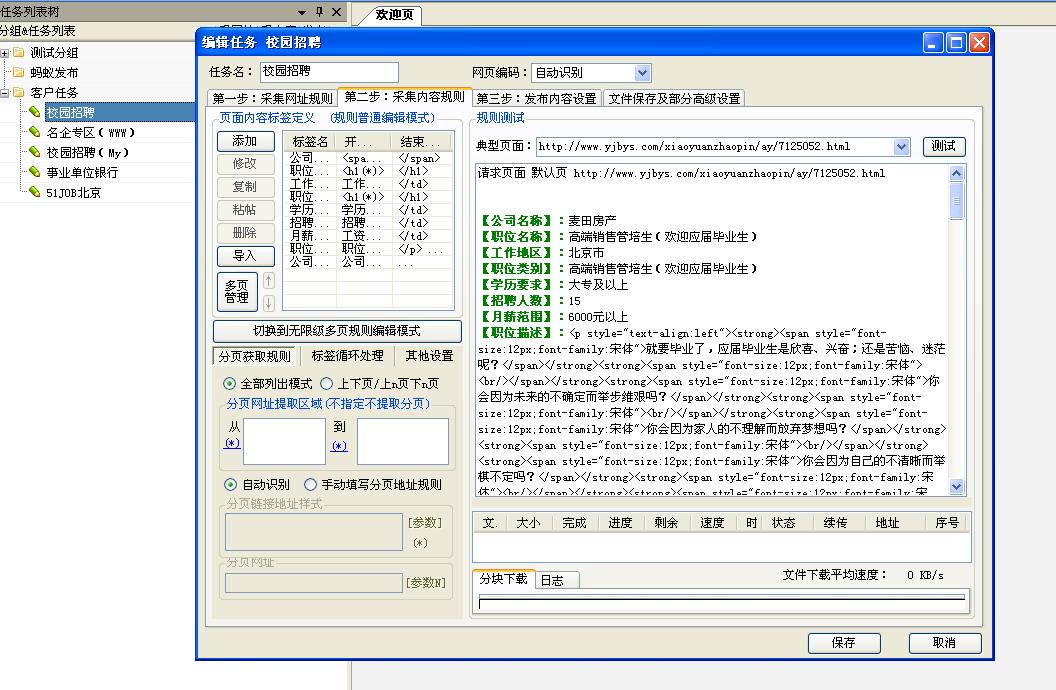
Task: Select 上下页/上n页下n页 radio button
Action: tap(327, 384)
